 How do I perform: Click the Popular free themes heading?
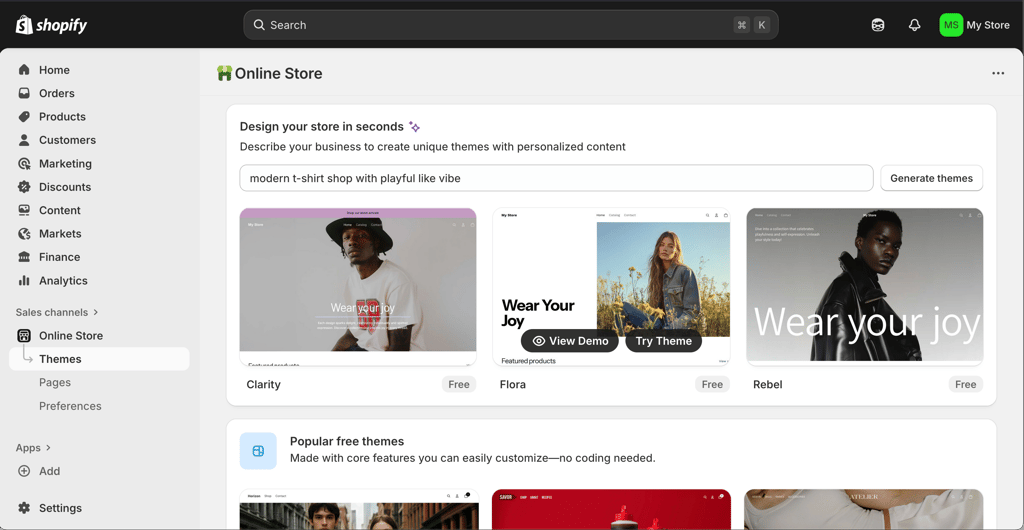347,441
